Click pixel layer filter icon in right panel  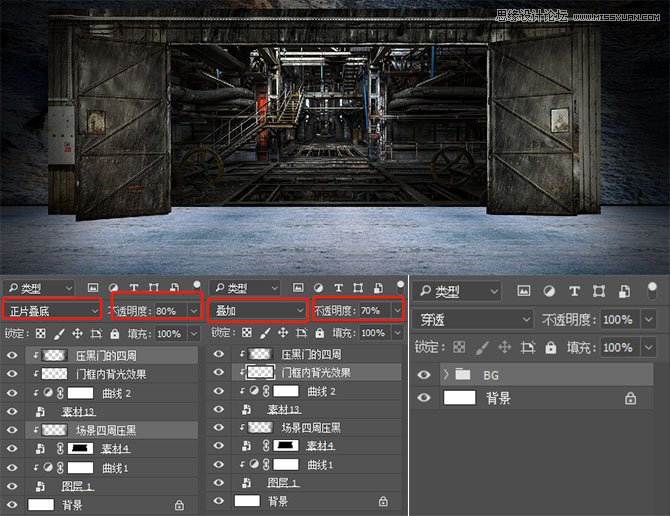tap(523, 291)
